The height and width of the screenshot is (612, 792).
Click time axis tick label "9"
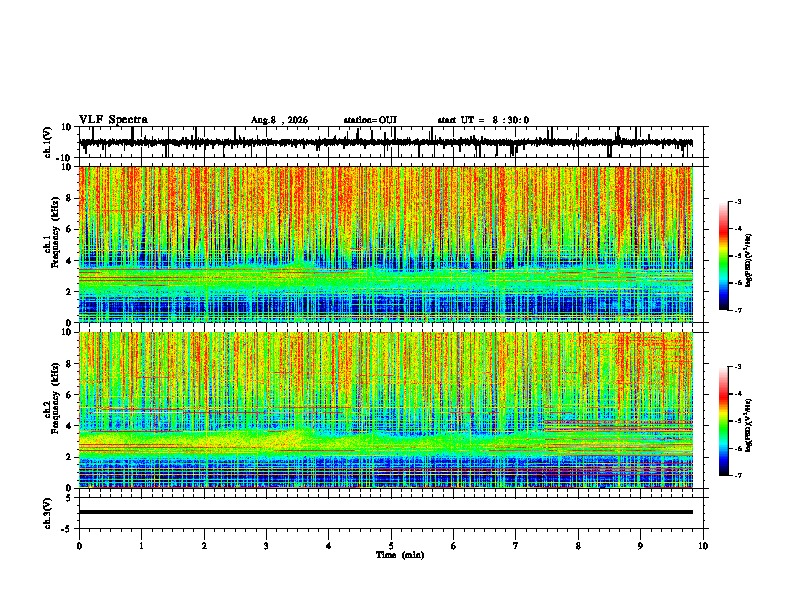point(640,546)
